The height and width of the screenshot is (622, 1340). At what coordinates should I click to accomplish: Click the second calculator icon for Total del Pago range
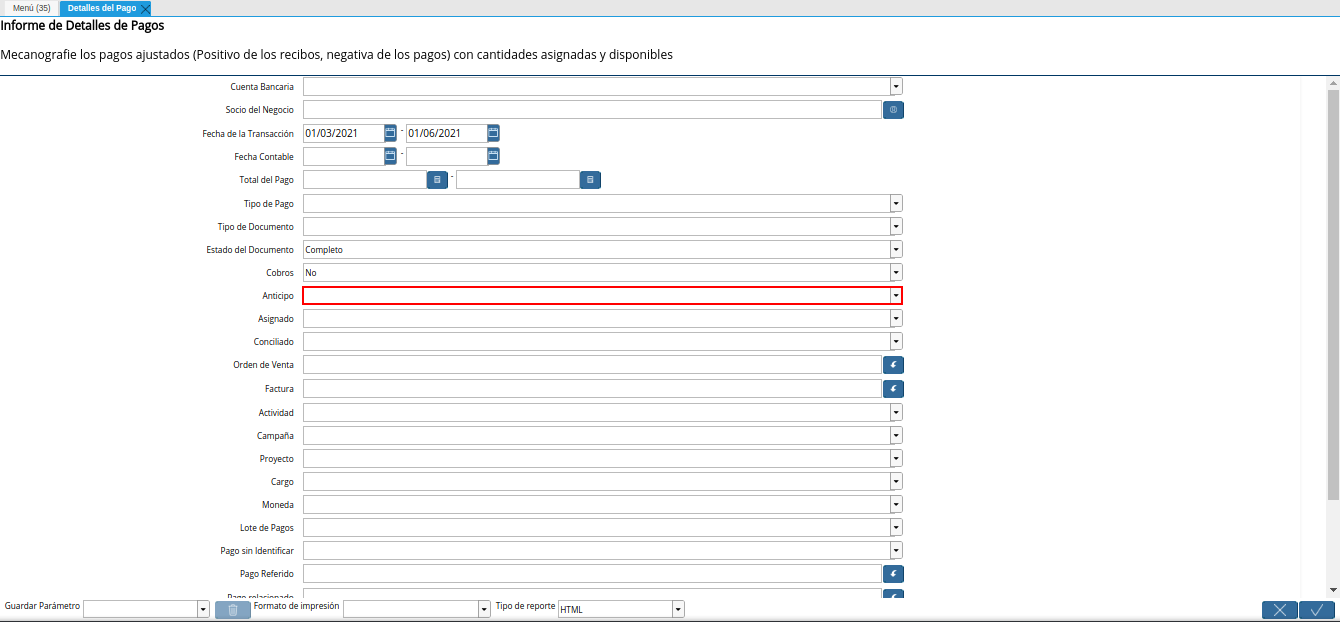point(590,180)
